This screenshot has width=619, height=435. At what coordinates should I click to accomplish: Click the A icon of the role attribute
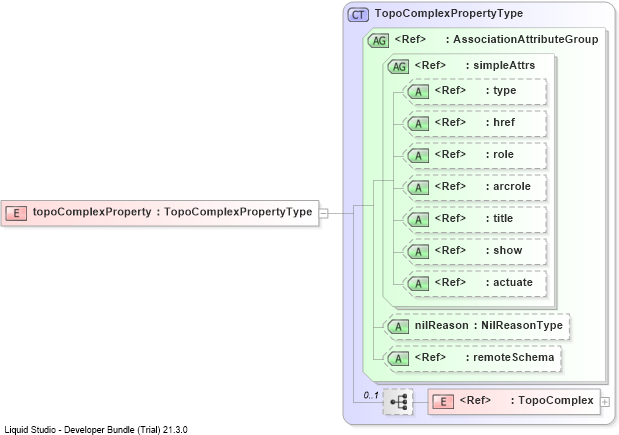tap(418, 156)
